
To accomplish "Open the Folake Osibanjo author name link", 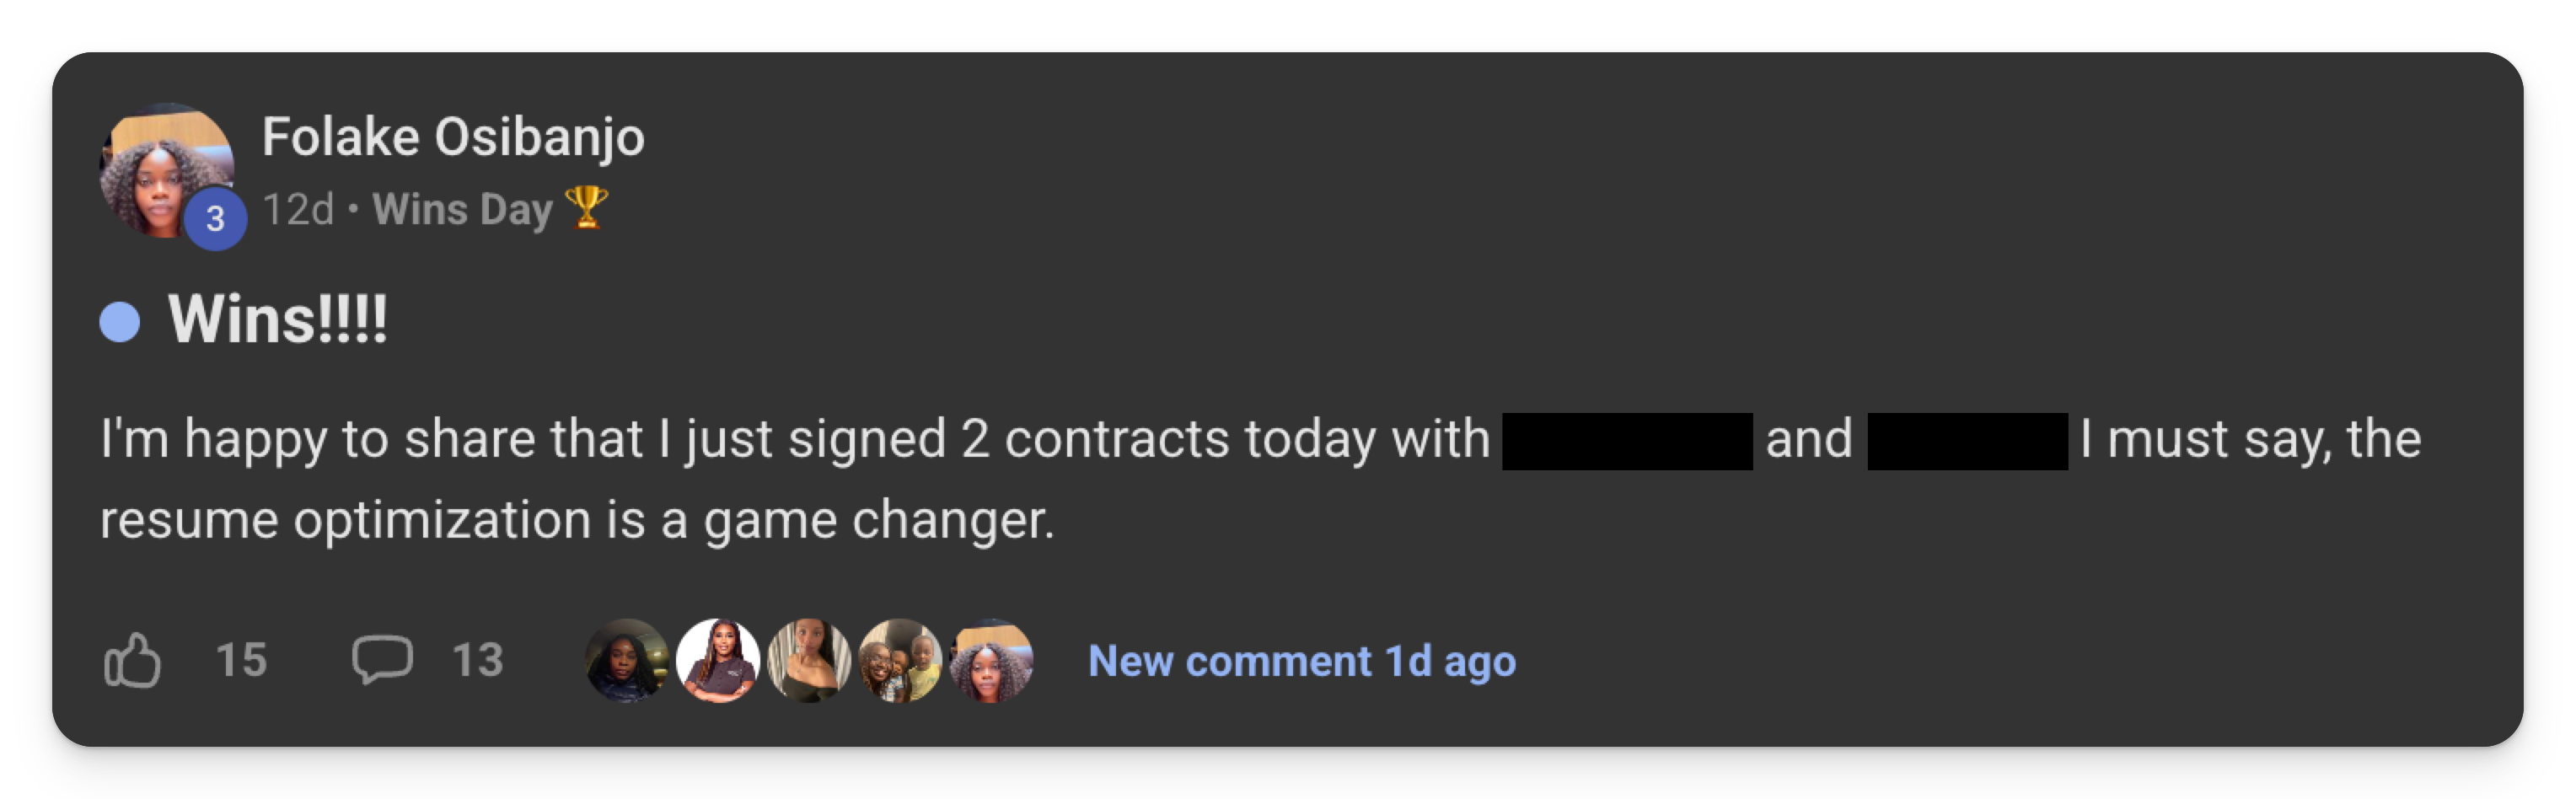I will click(x=453, y=137).
